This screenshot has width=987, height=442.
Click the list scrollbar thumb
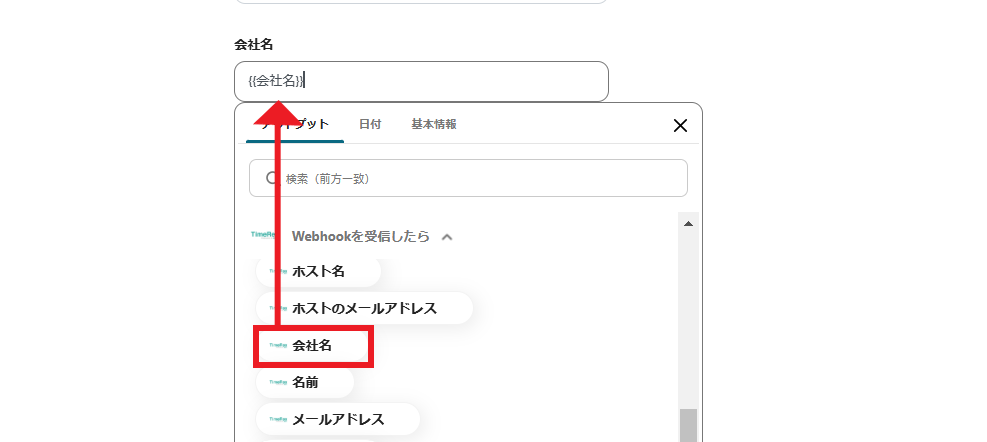pyautogui.click(x=689, y=426)
